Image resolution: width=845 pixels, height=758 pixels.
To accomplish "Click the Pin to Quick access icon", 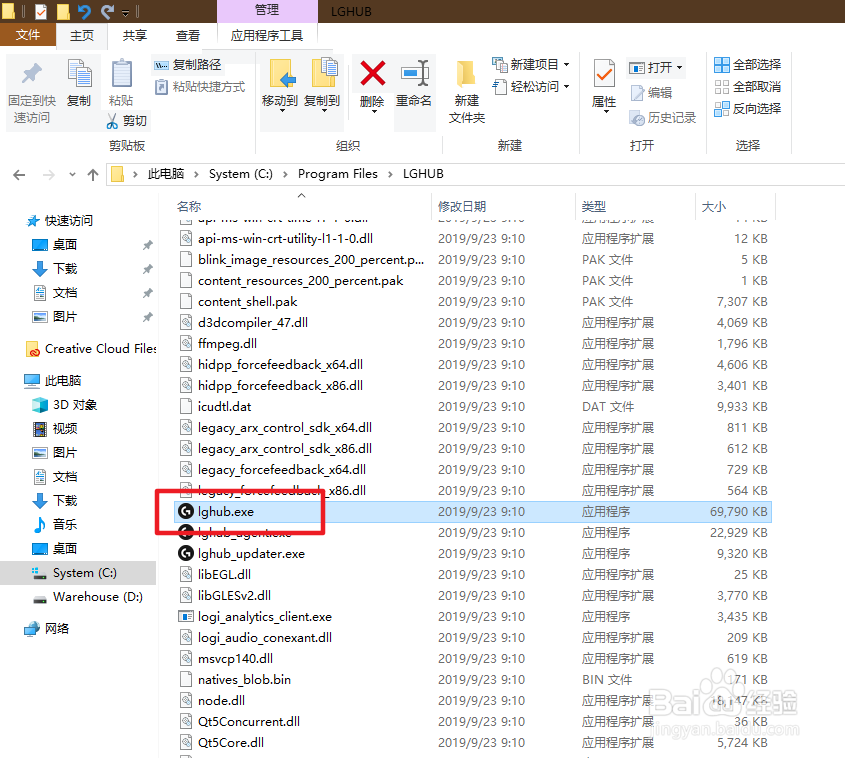I will pos(32,74).
